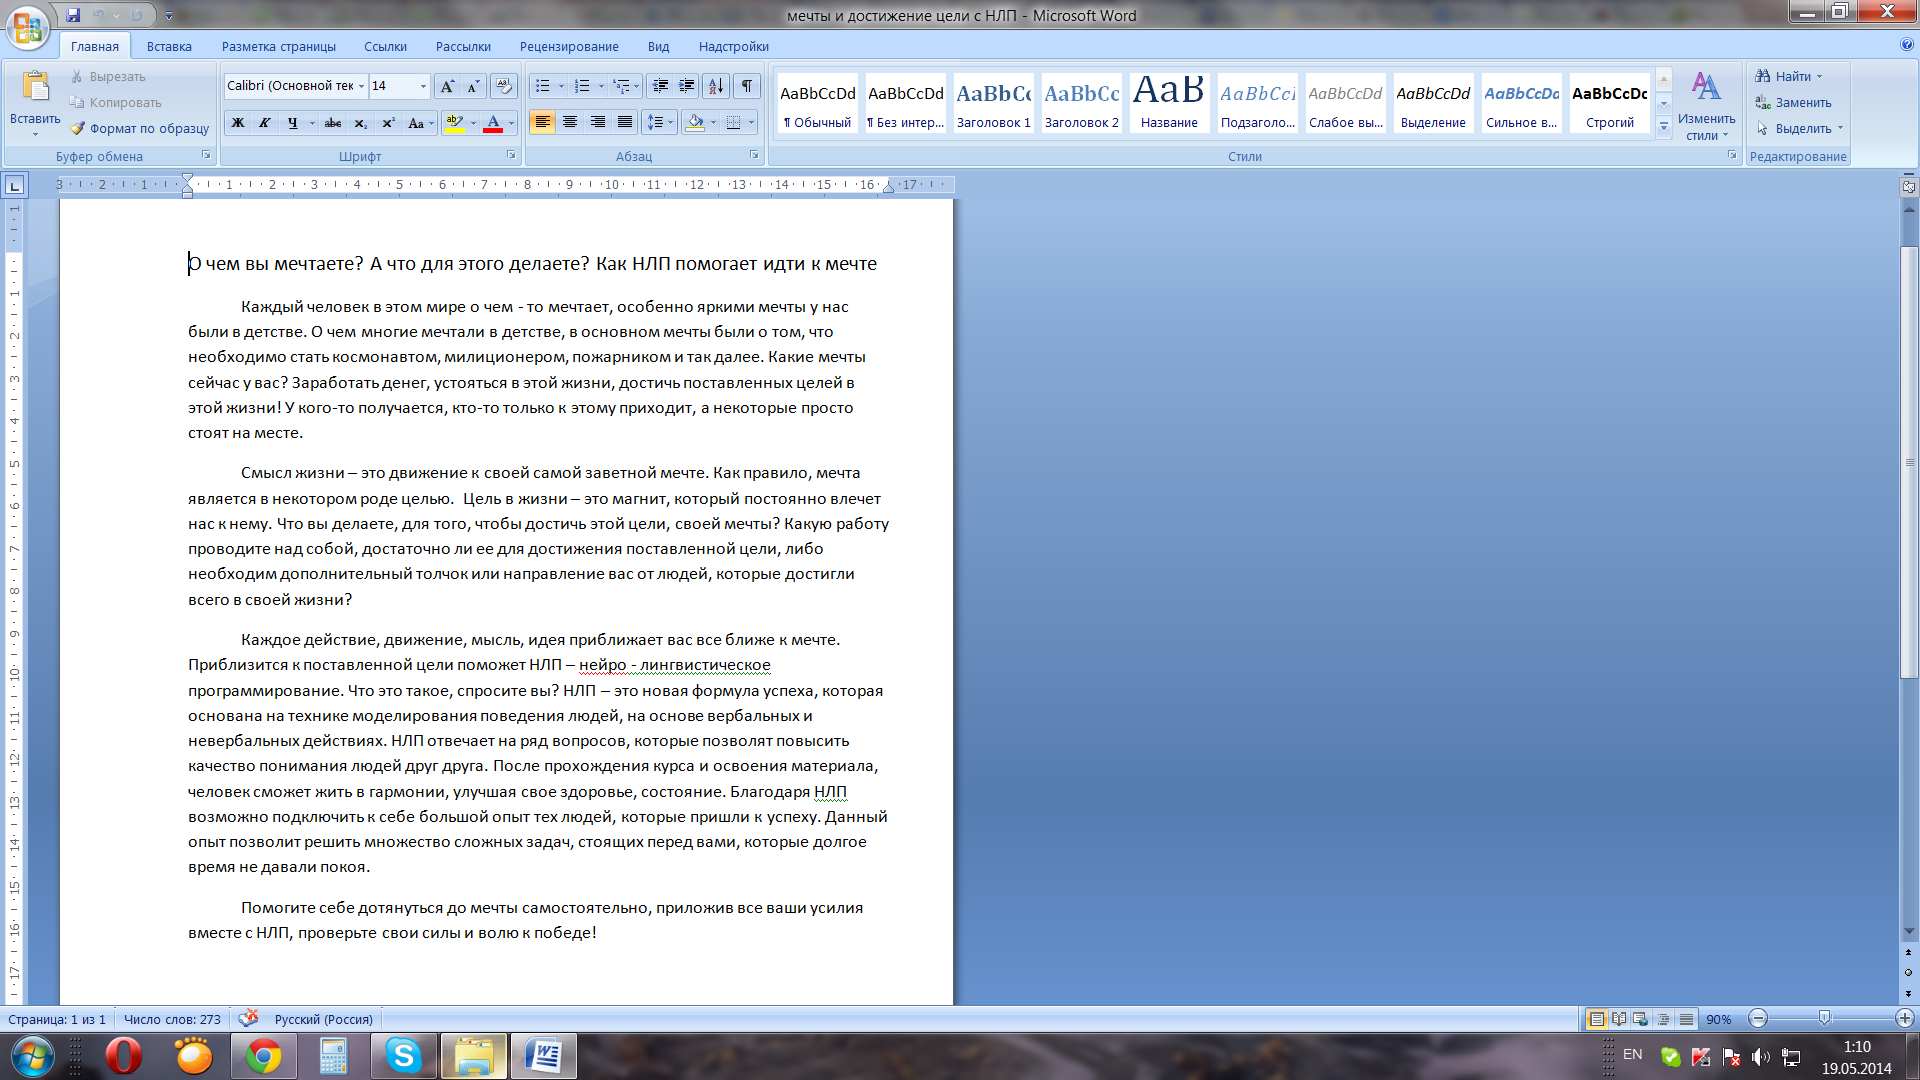Toggle bold (Ж) formatting
The image size is (1920, 1080).
pyautogui.click(x=238, y=123)
